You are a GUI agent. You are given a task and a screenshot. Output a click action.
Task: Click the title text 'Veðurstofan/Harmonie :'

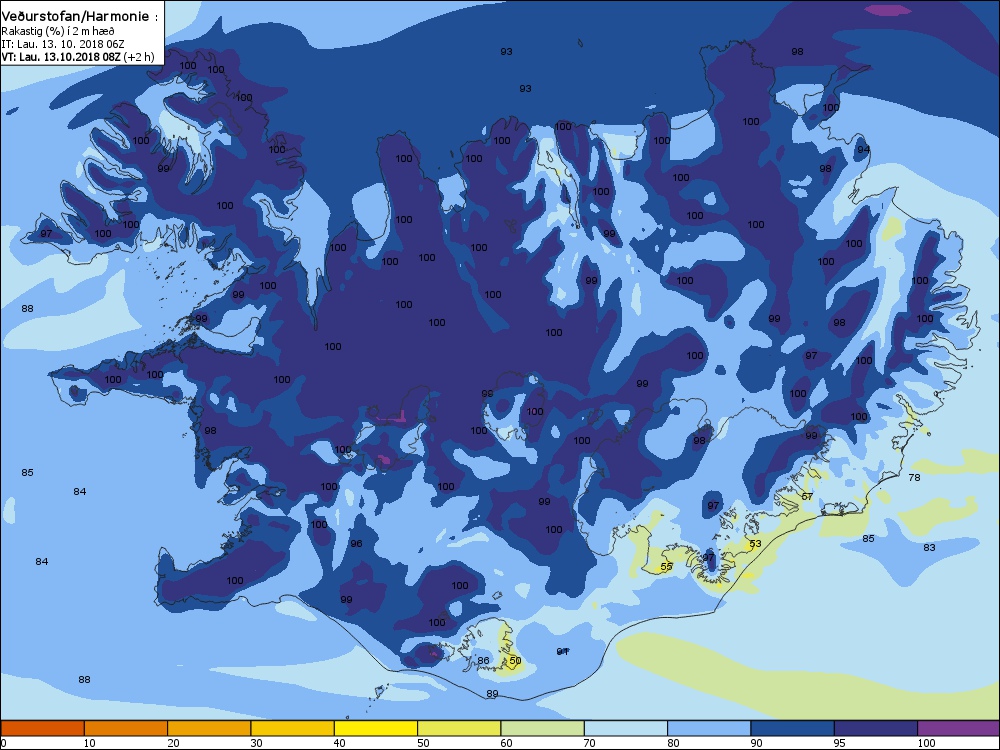[x=80, y=17]
